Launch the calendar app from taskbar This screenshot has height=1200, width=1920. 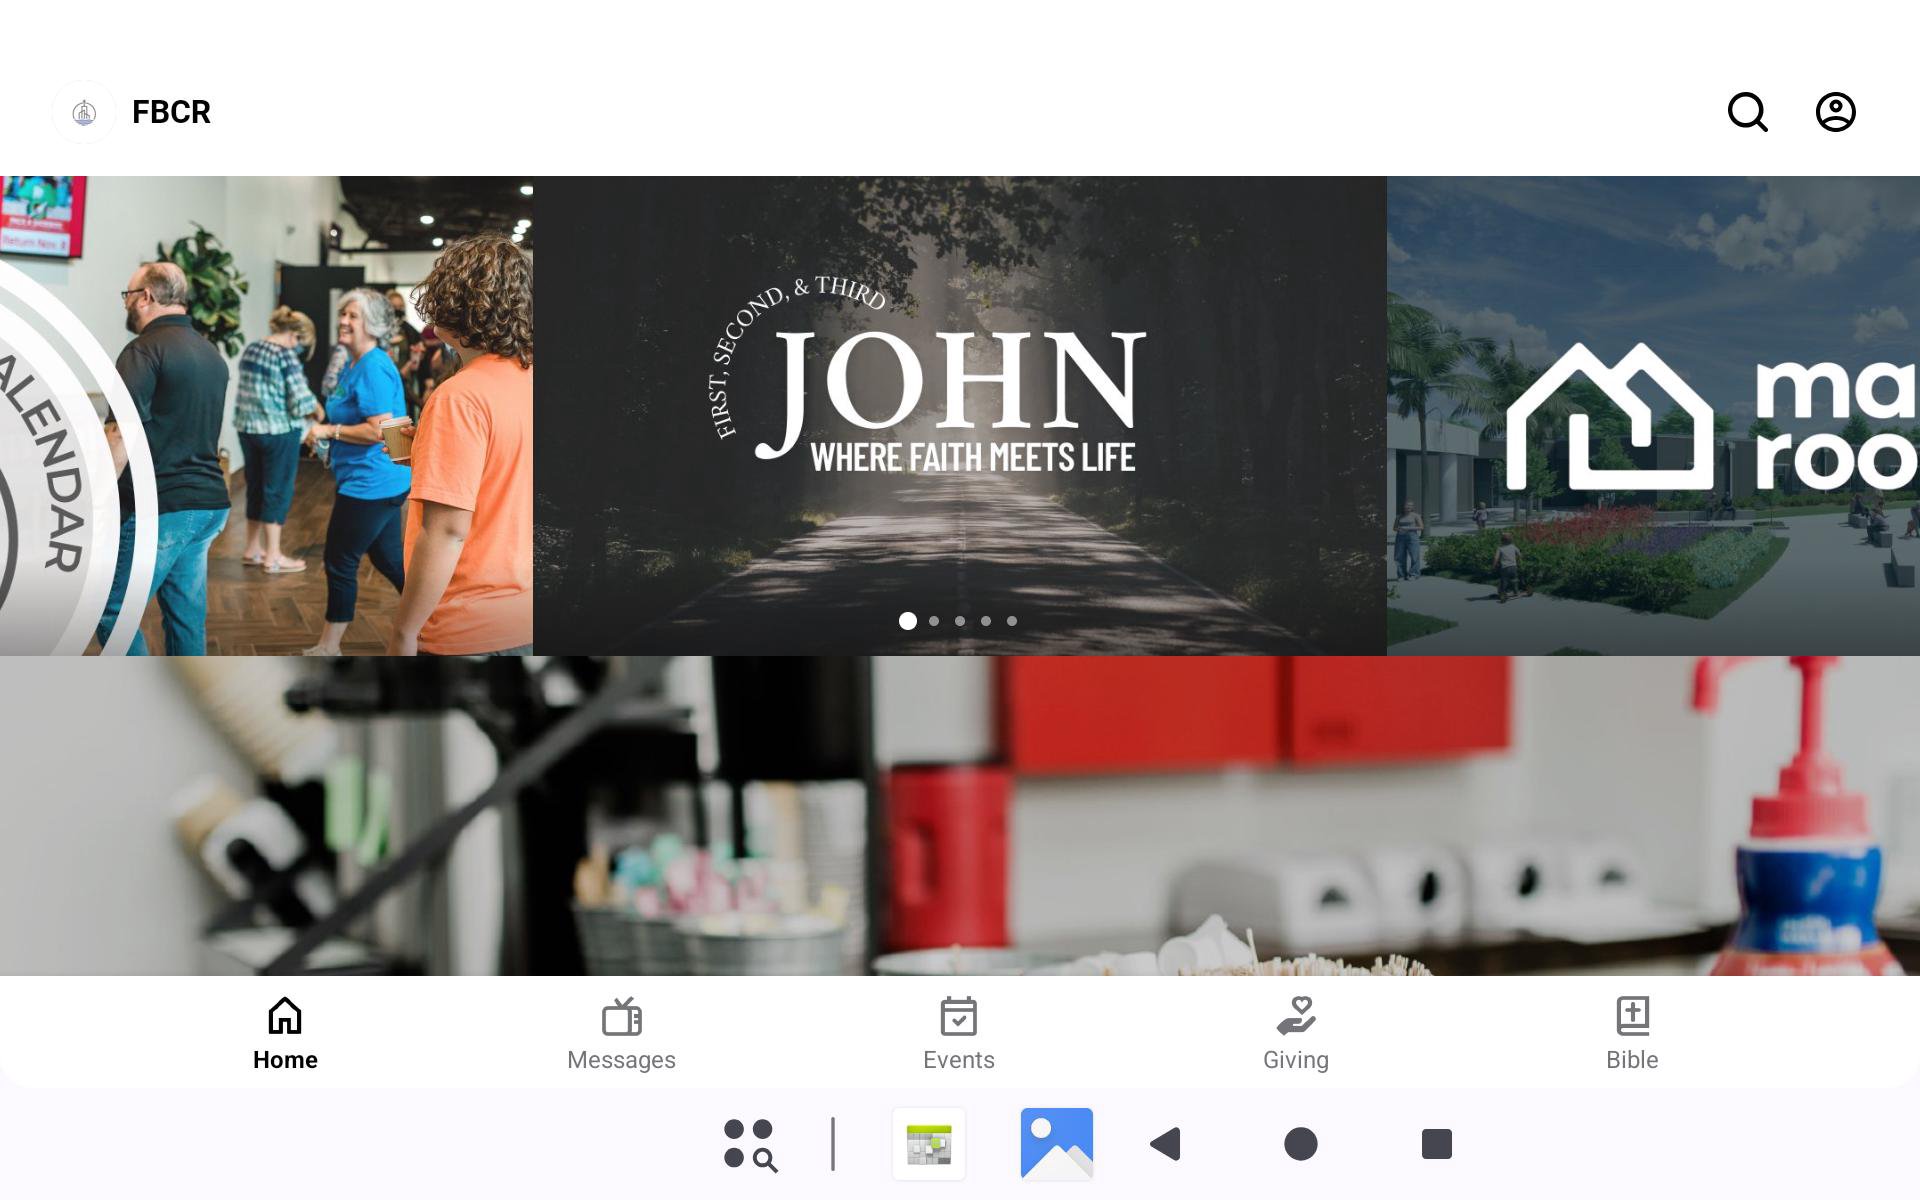click(x=929, y=1144)
